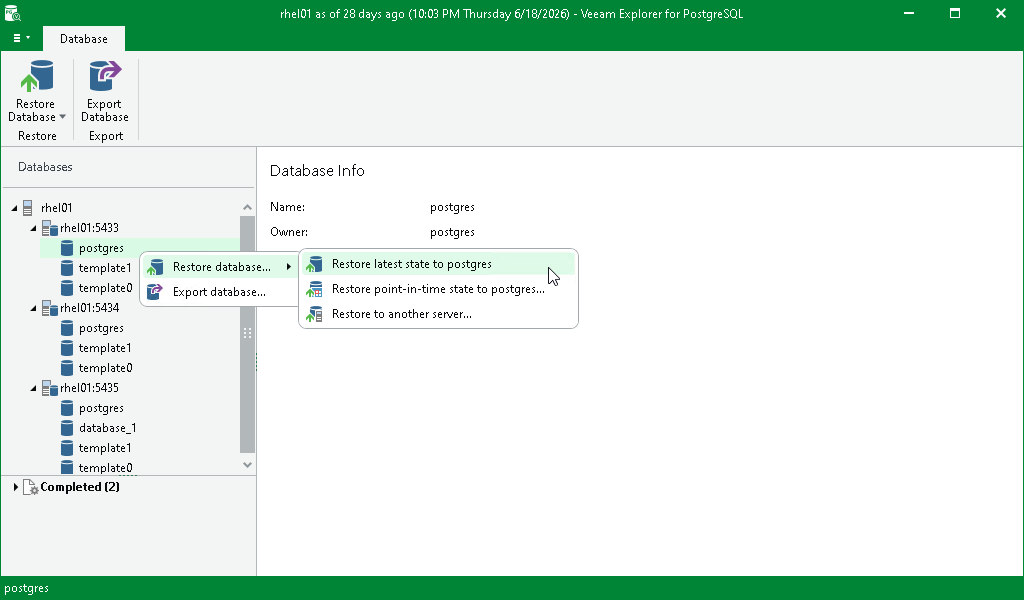Close the Veeam Explorer window
This screenshot has width=1024, height=600.
click(1000, 13)
